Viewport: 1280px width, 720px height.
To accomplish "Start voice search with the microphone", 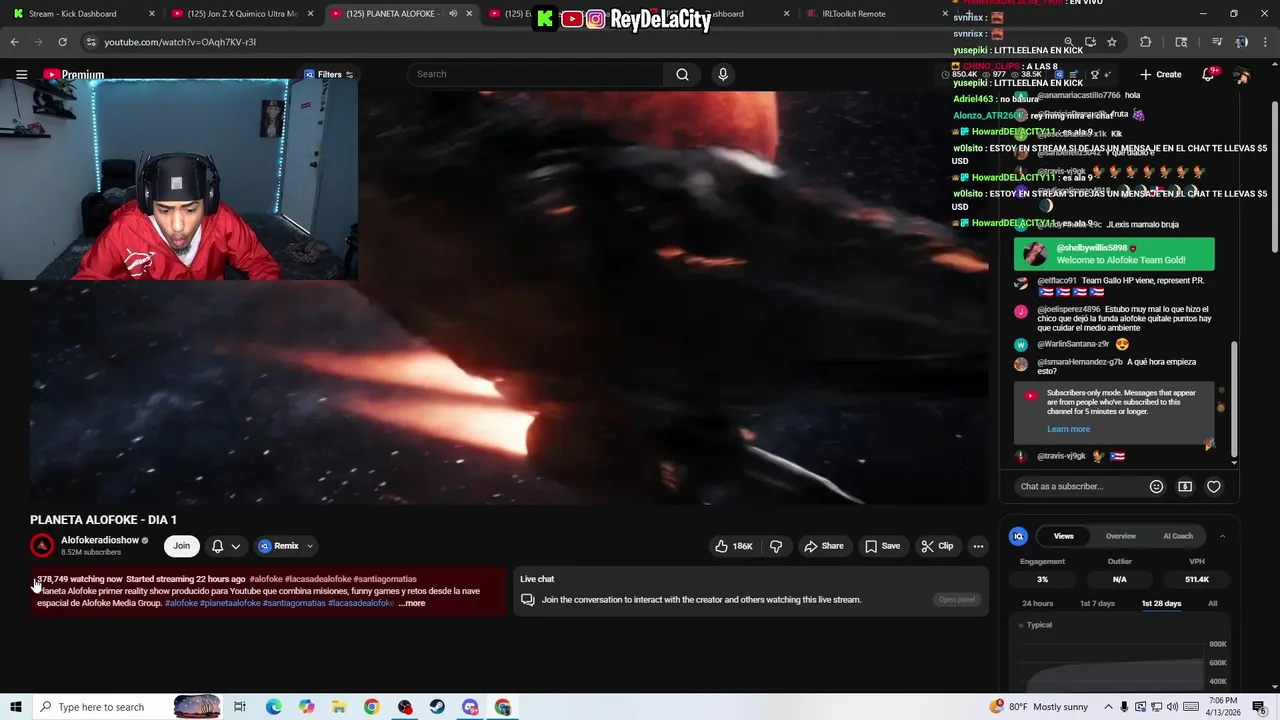I will (x=723, y=74).
